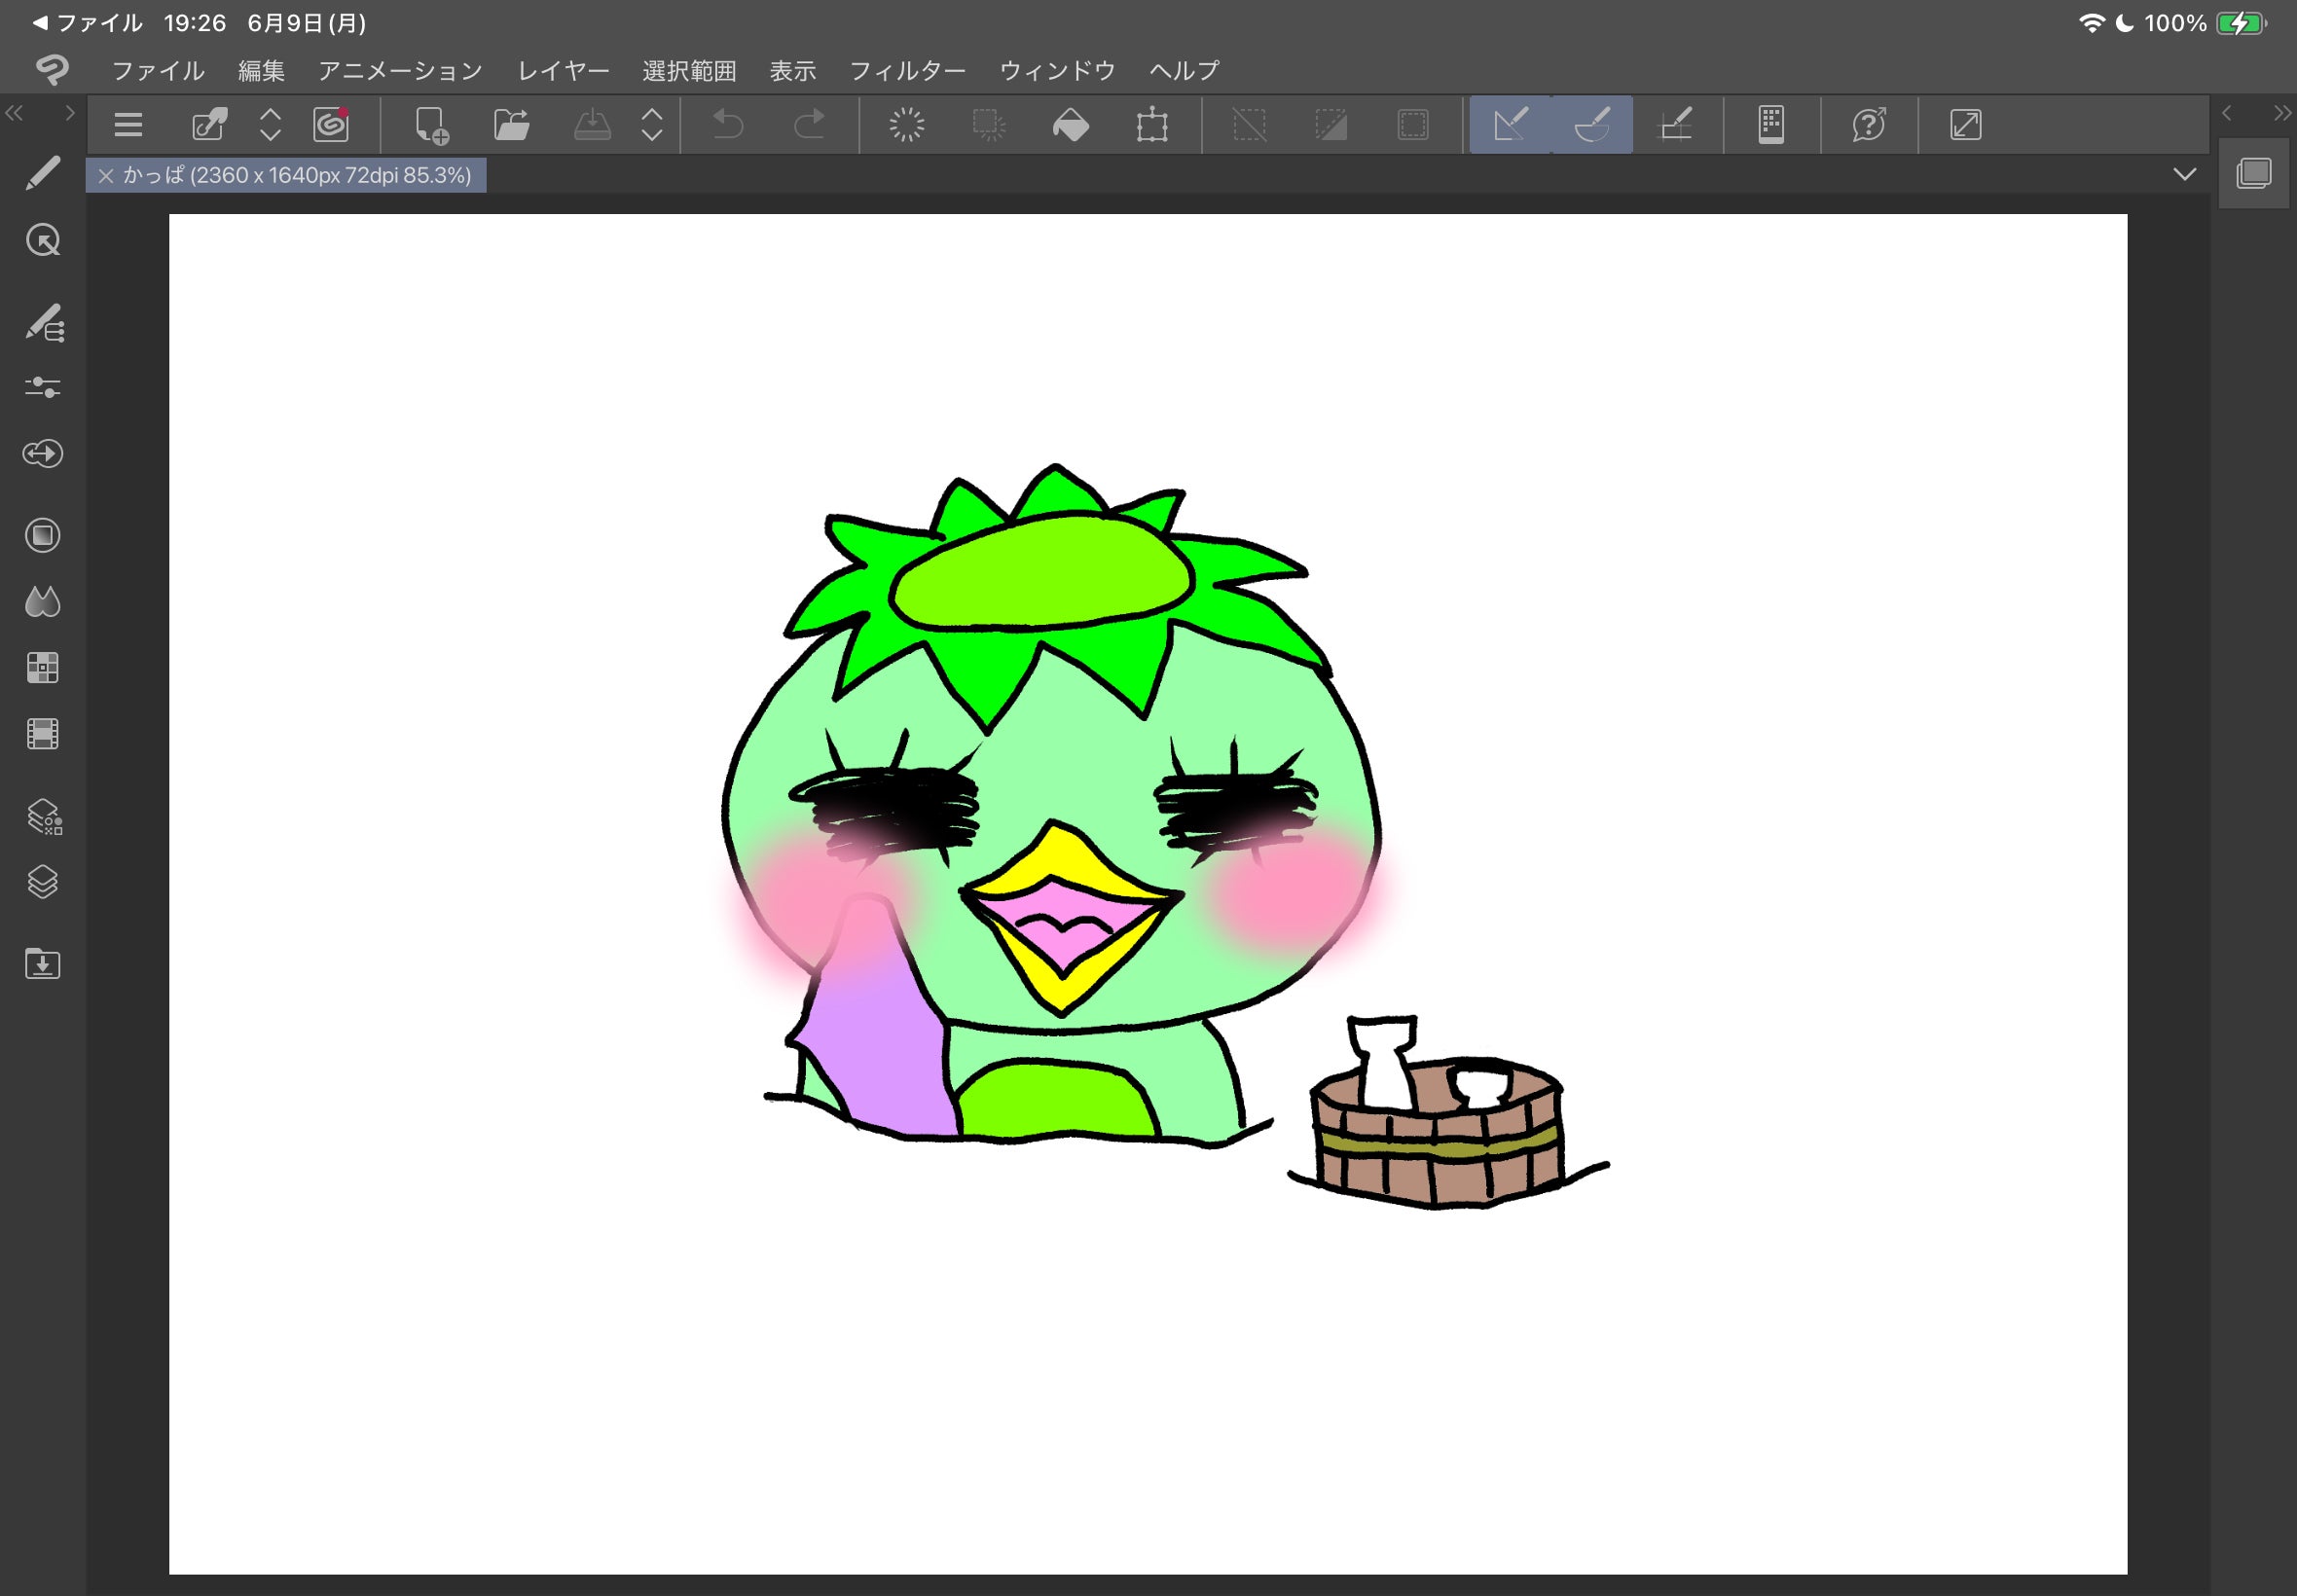
Task: Click the Clip Studio spiral icon
Action: [331, 125]
